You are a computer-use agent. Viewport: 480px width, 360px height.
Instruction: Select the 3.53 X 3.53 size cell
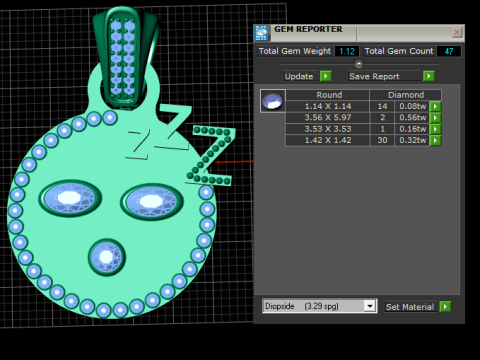[328, 129]
